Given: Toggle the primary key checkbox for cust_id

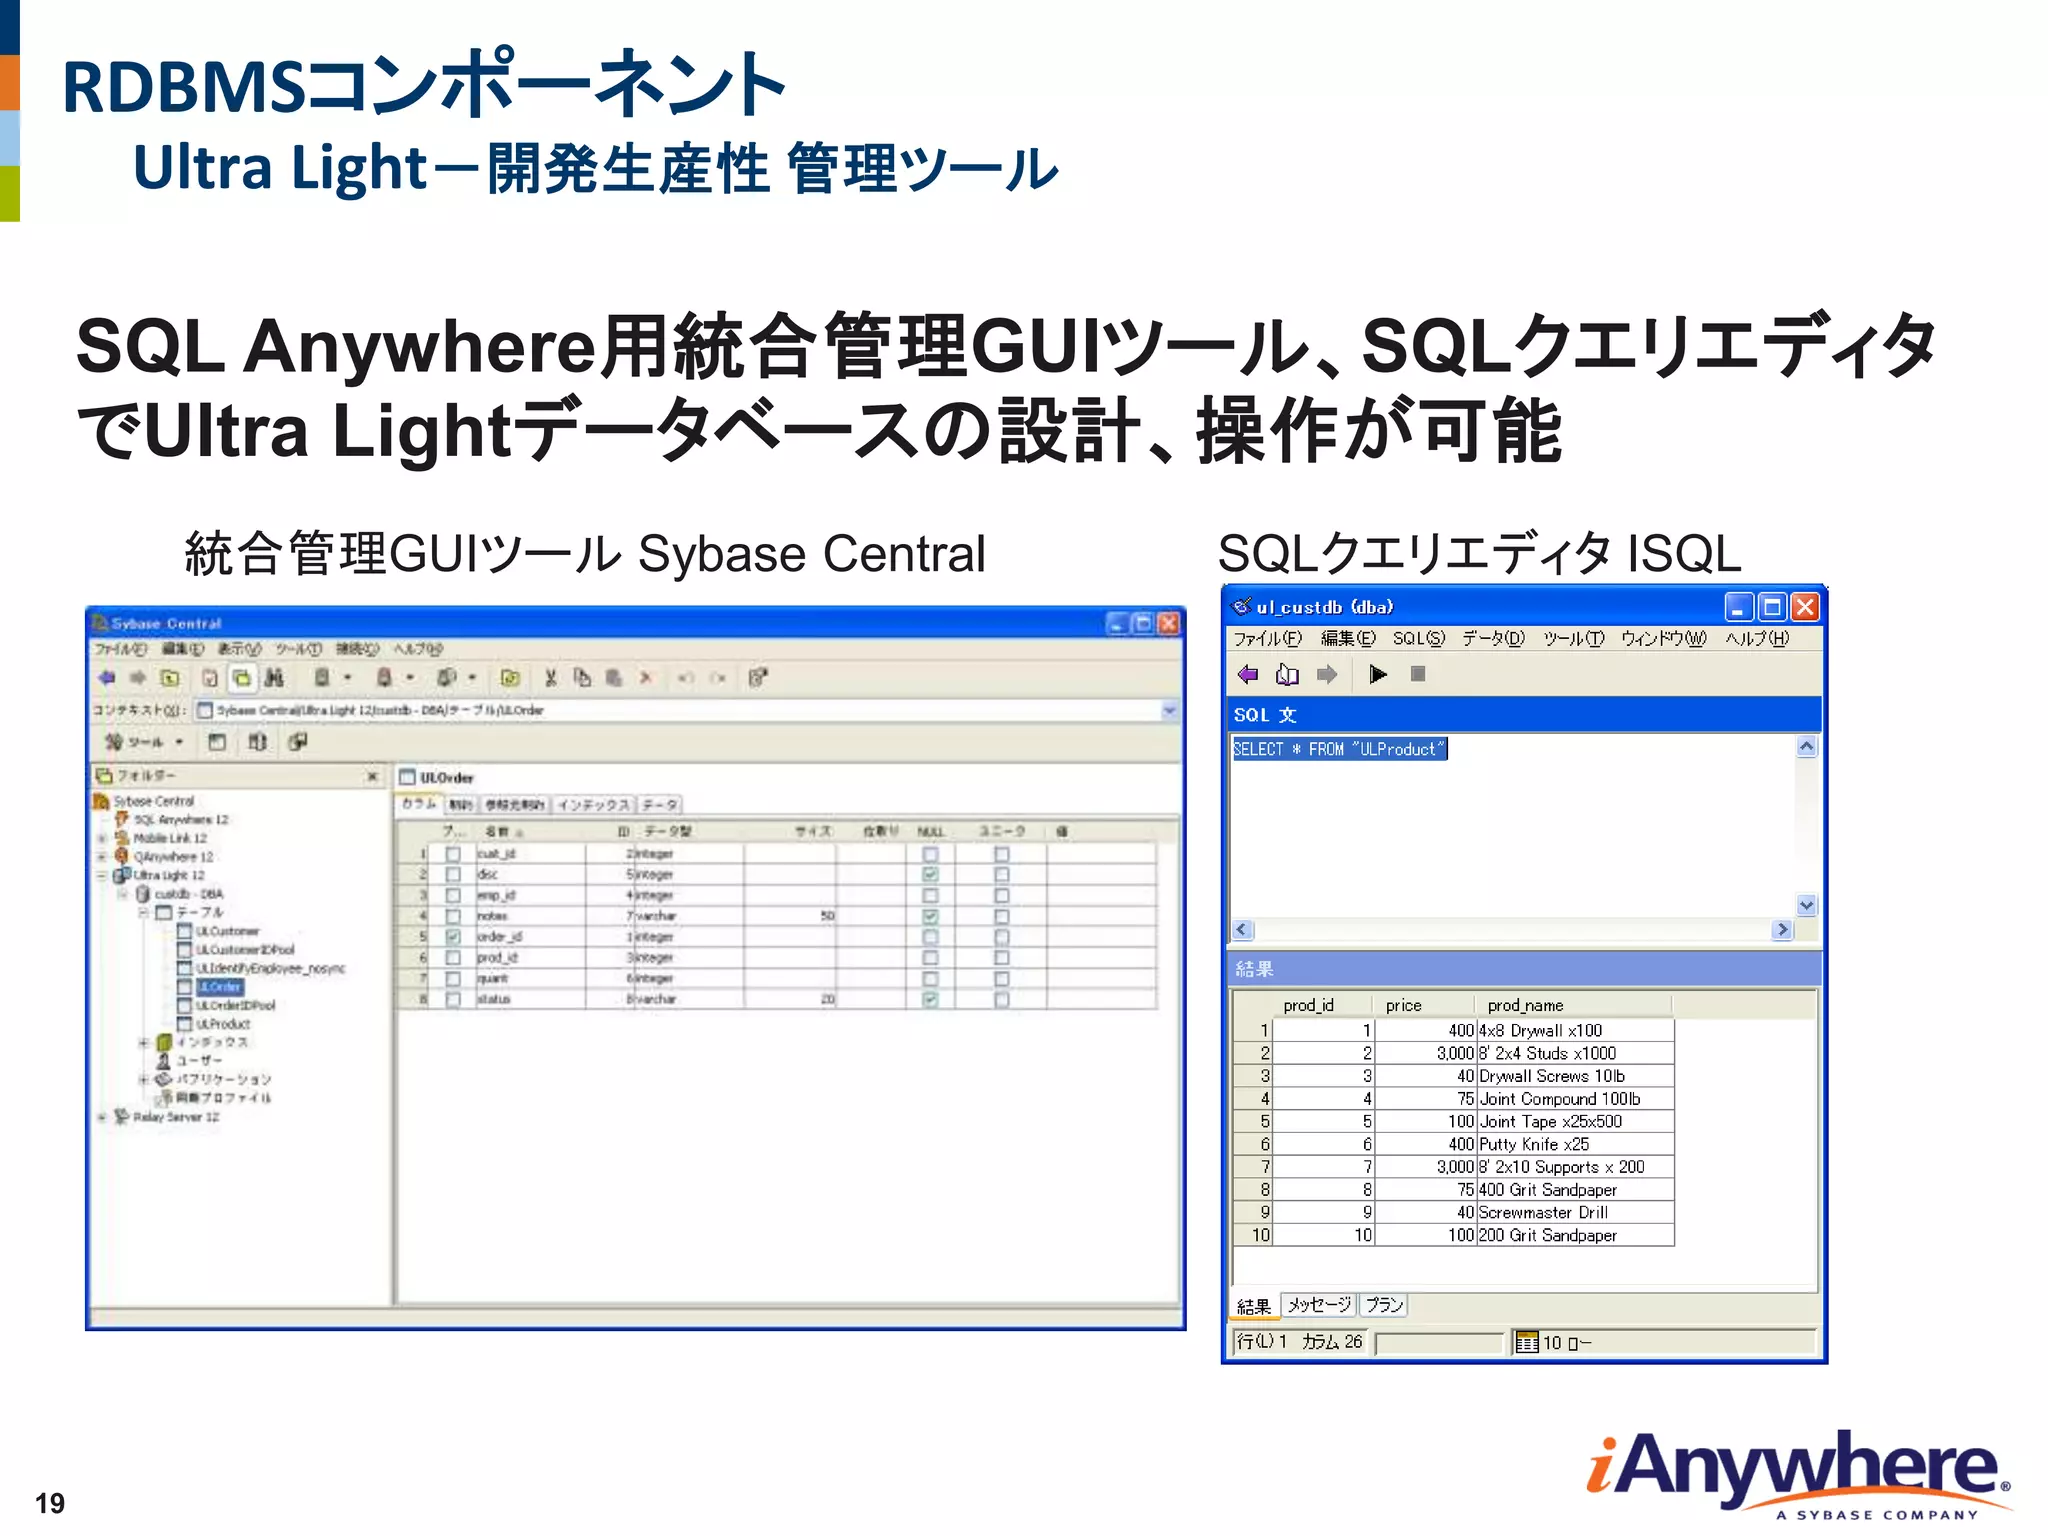Looking at the screenshot, I should point(453,854).
